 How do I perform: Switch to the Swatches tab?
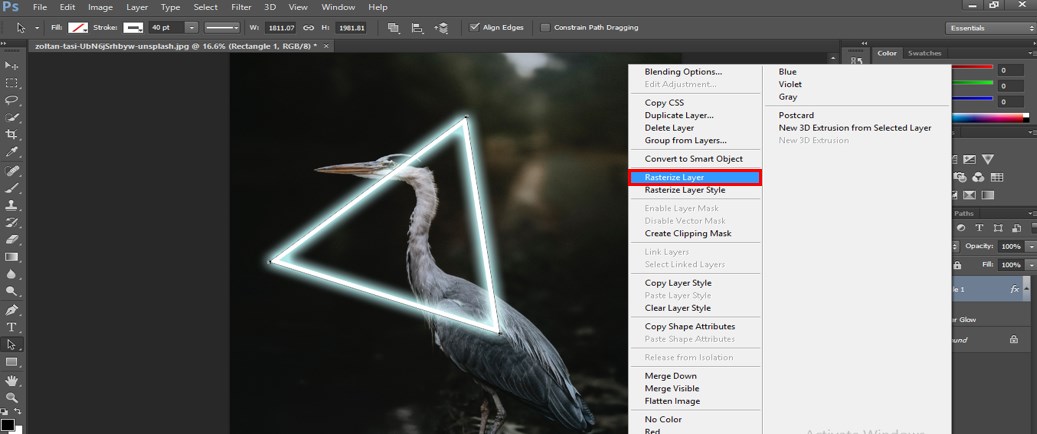(x=924, y=53)
